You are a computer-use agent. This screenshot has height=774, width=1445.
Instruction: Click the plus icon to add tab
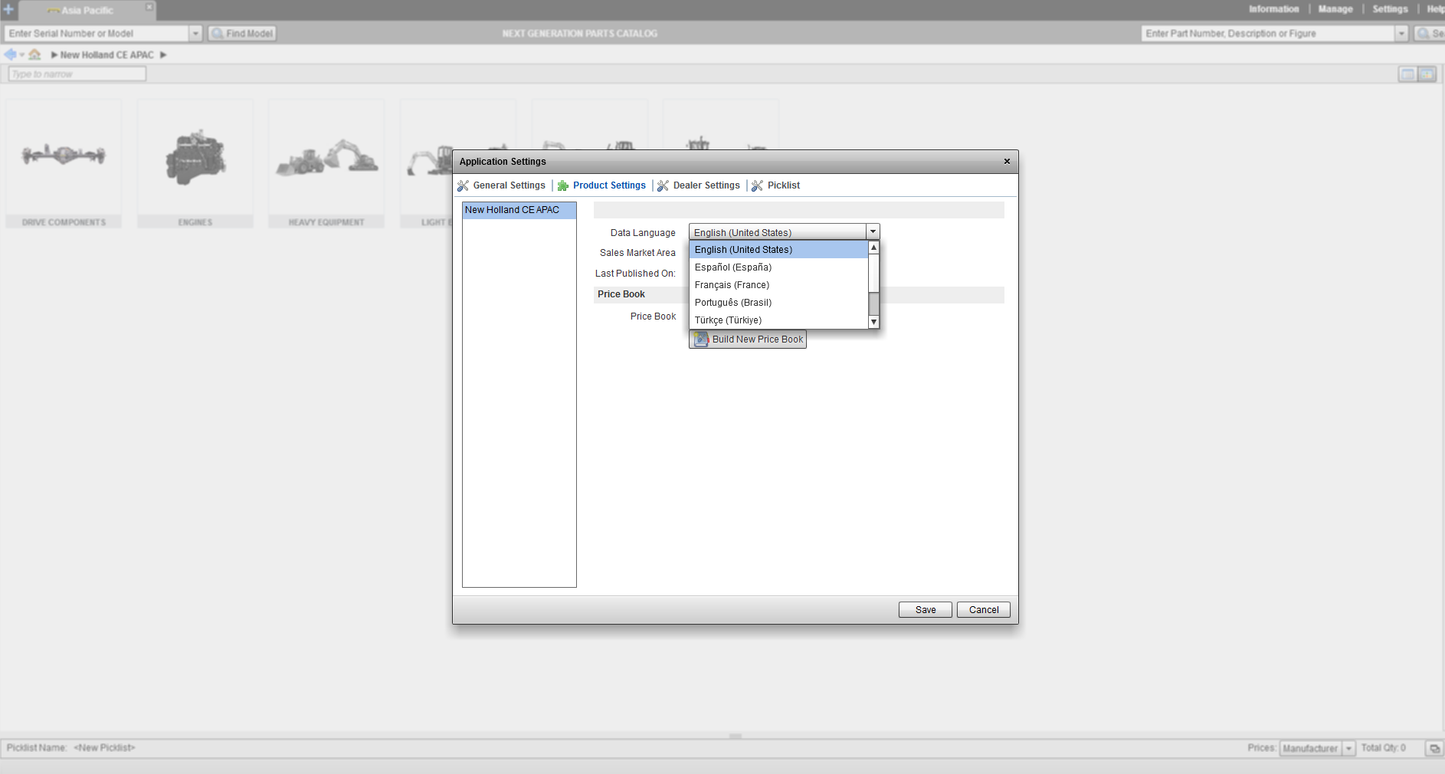9,9
